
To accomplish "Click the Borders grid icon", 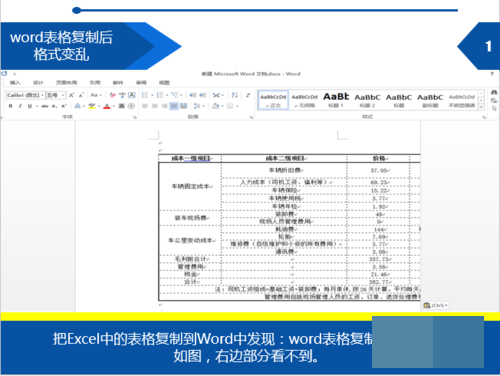I will pyautogui.click(x=230, y=106).
